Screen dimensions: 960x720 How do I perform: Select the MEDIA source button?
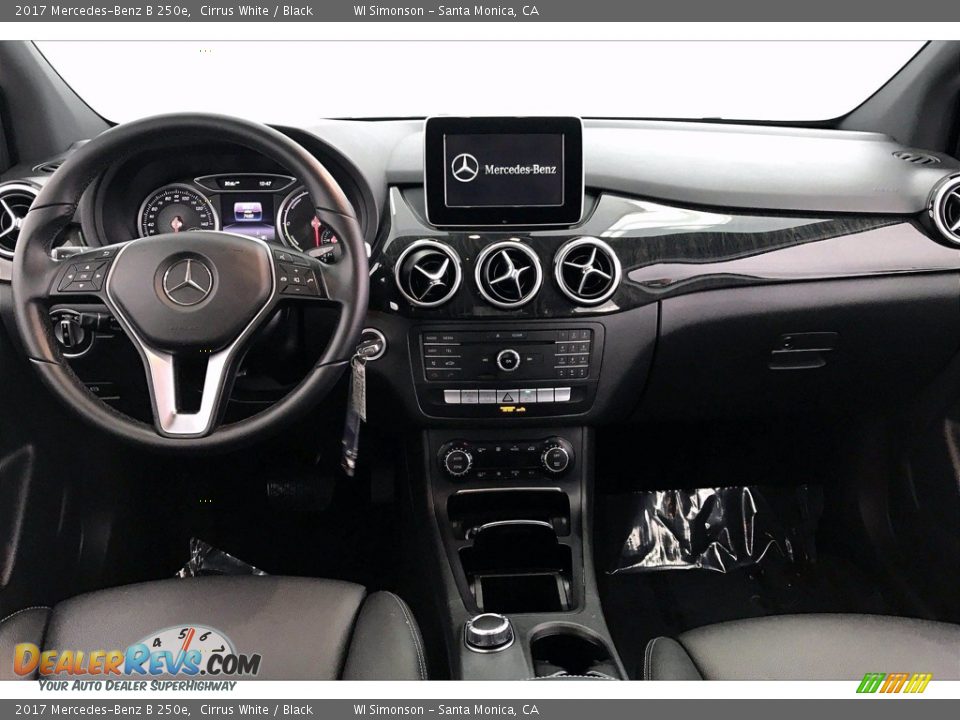point(449,336)
